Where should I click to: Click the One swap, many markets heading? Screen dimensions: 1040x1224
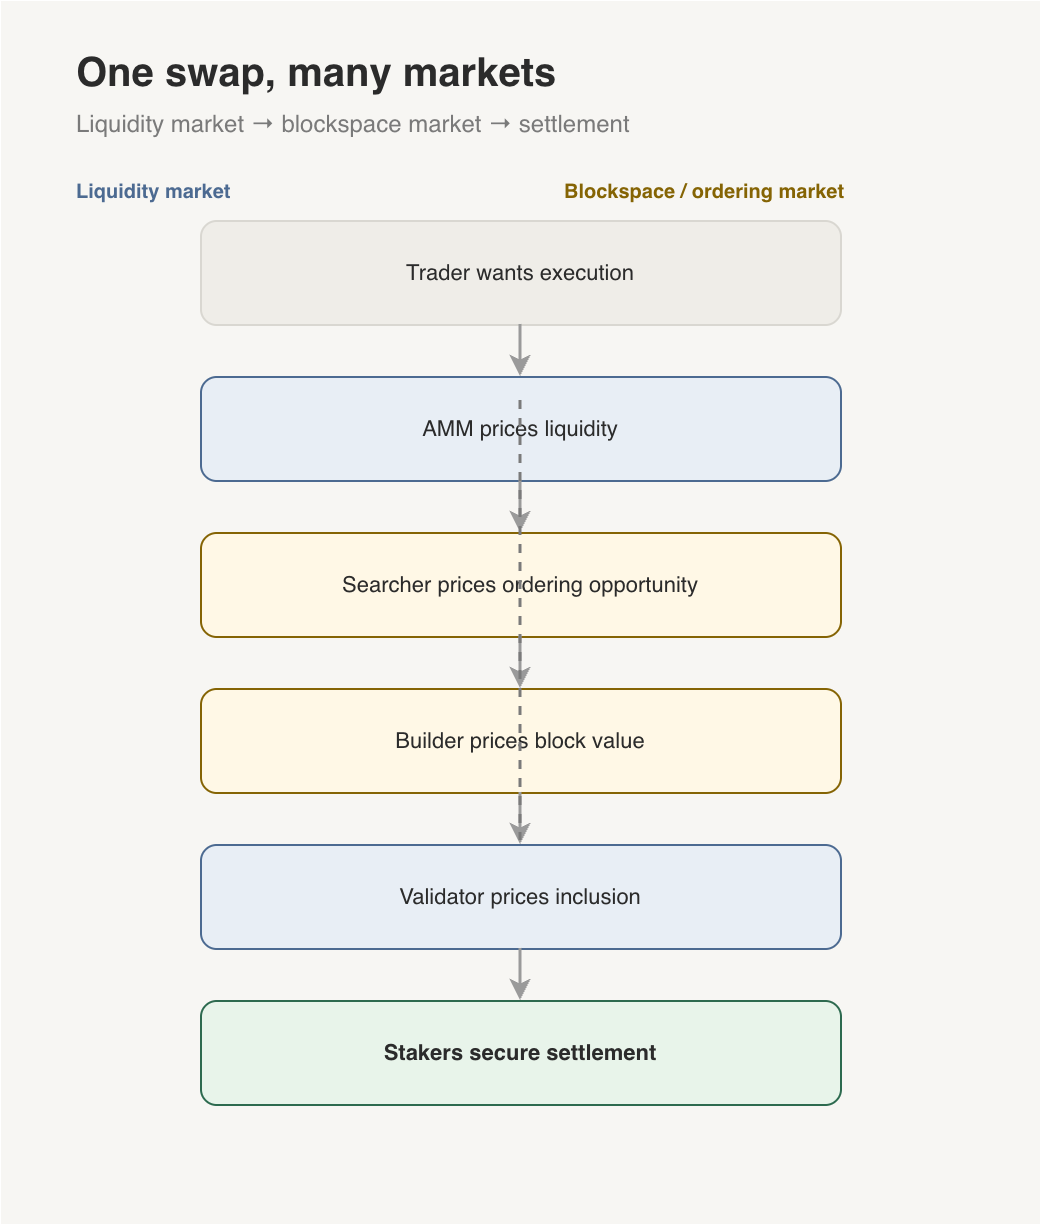(316, 73)
